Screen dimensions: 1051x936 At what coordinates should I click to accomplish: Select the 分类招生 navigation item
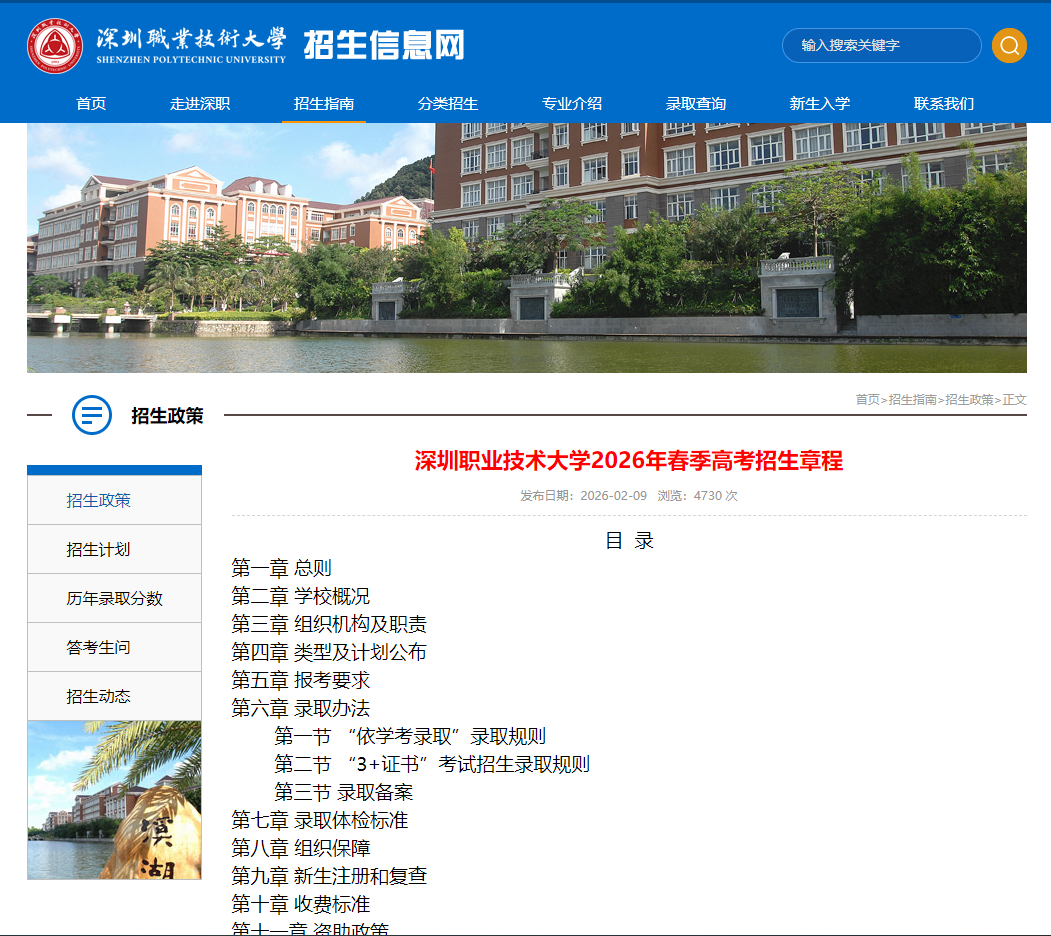pos(449,103)
